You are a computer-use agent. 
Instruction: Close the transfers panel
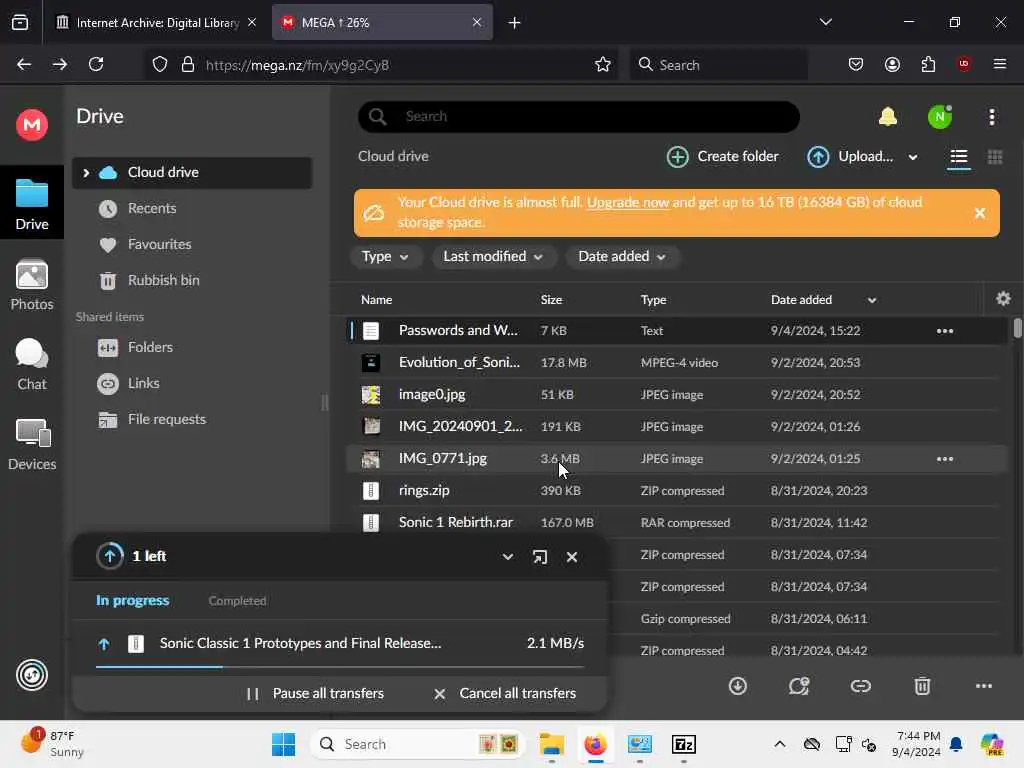click(572, 556)
